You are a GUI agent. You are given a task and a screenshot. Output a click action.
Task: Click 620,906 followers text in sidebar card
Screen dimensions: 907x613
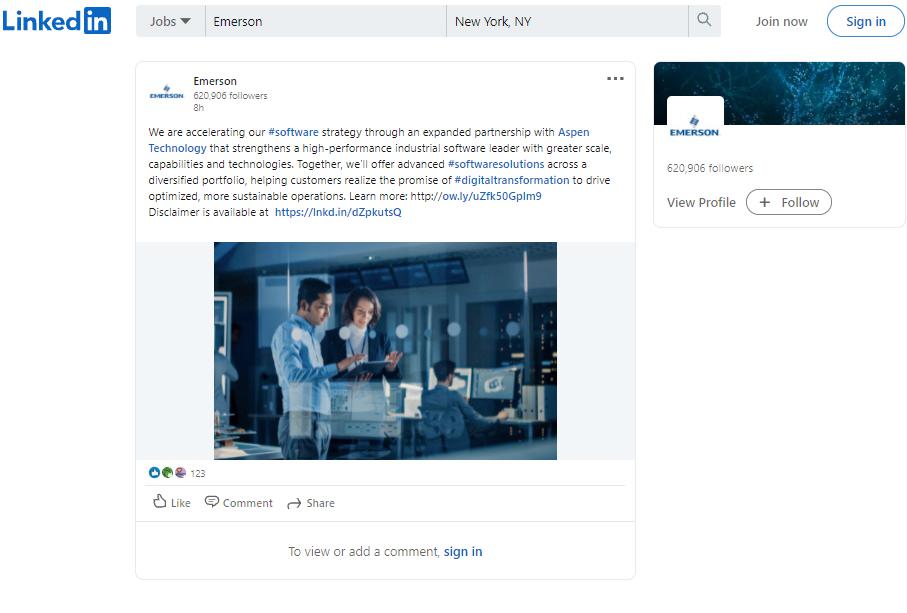click(x=710, y=168)
